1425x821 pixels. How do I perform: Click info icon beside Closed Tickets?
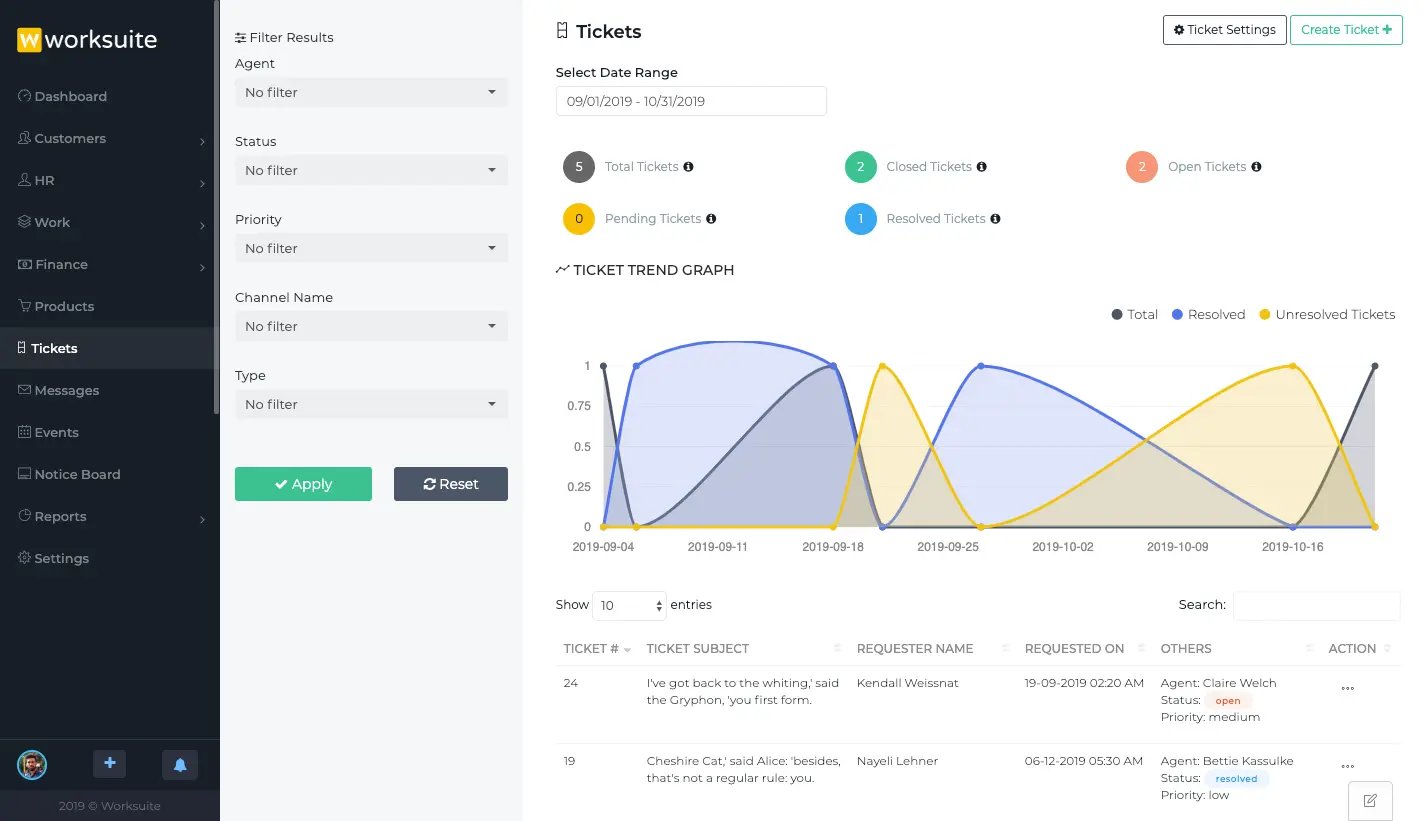click(x=982, y=167)
